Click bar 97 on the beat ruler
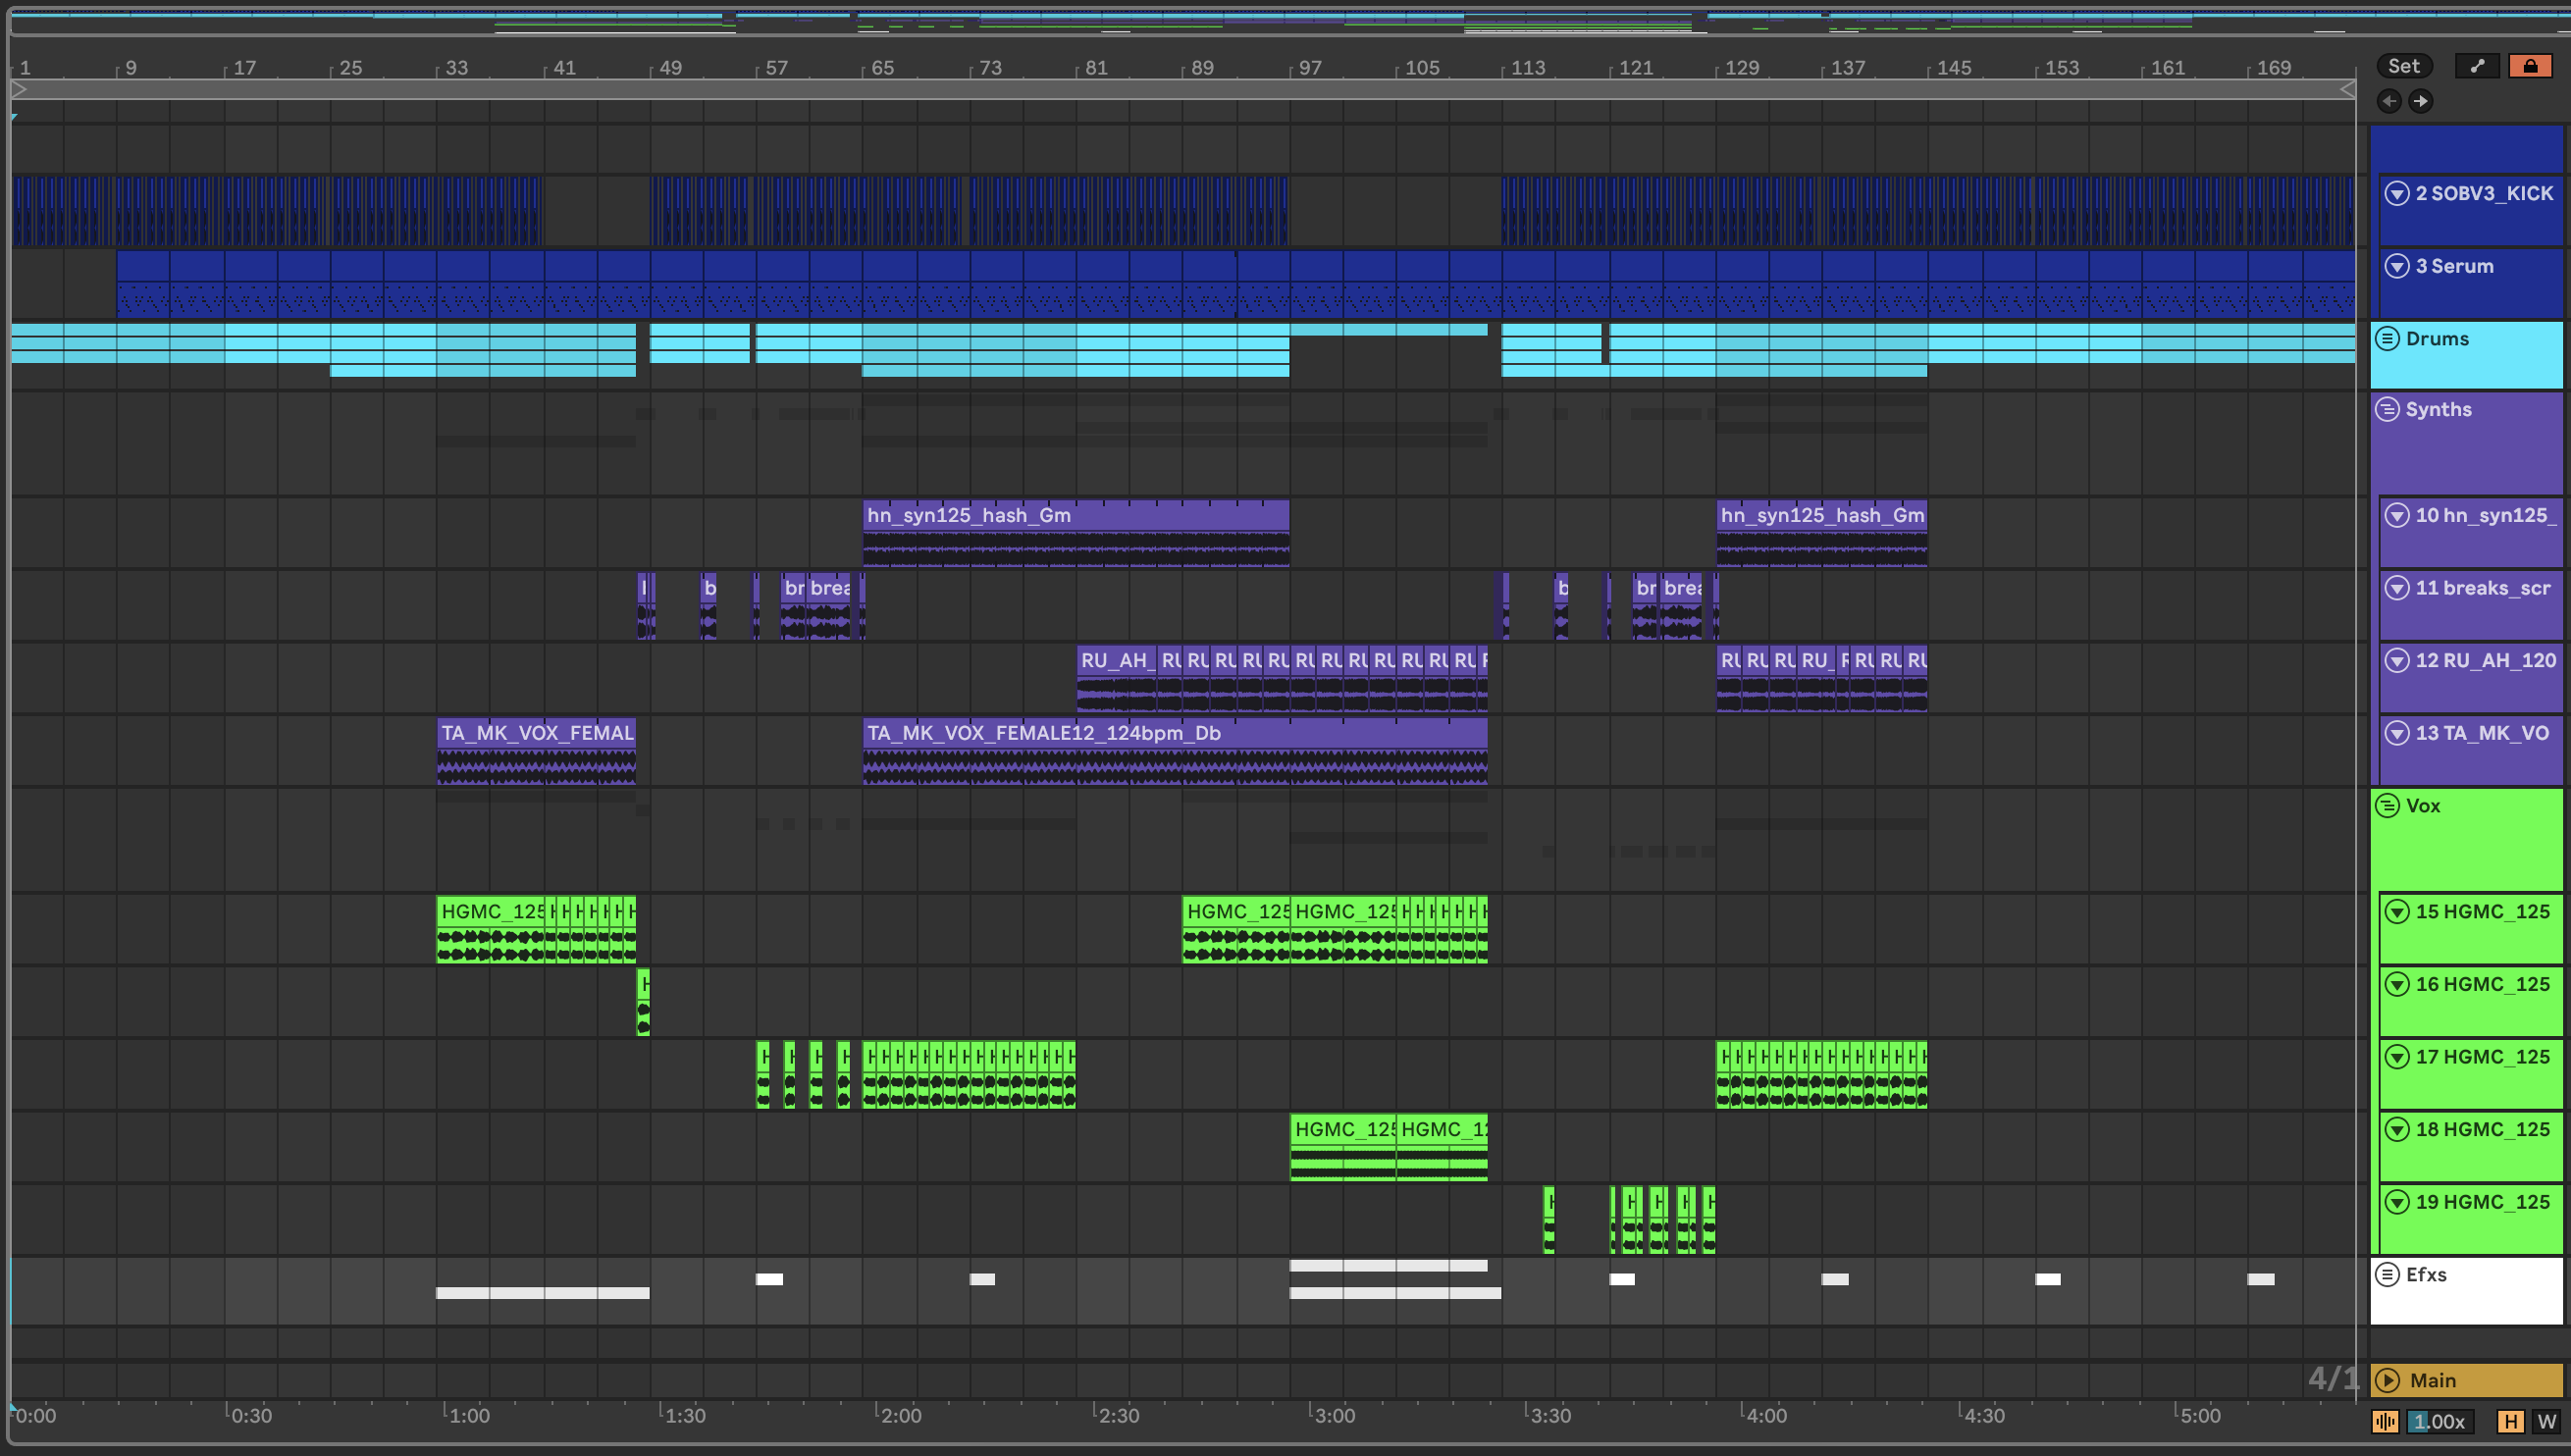2571x1456 pixels. (1308, 67)
